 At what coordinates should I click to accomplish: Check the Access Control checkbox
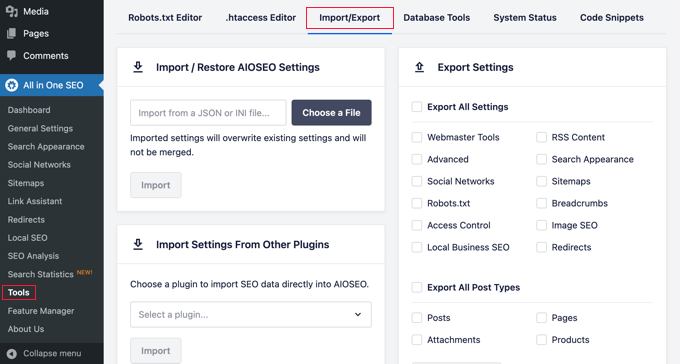pyautogui.click(x=417, y=225)
